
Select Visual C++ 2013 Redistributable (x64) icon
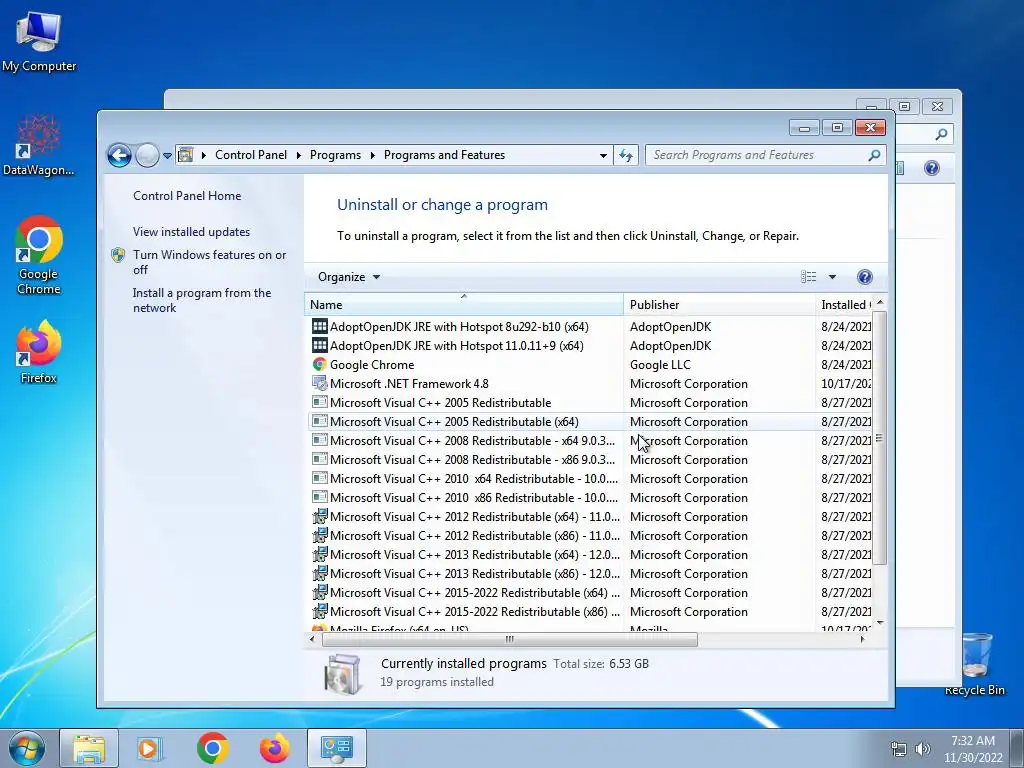(319, 554)
